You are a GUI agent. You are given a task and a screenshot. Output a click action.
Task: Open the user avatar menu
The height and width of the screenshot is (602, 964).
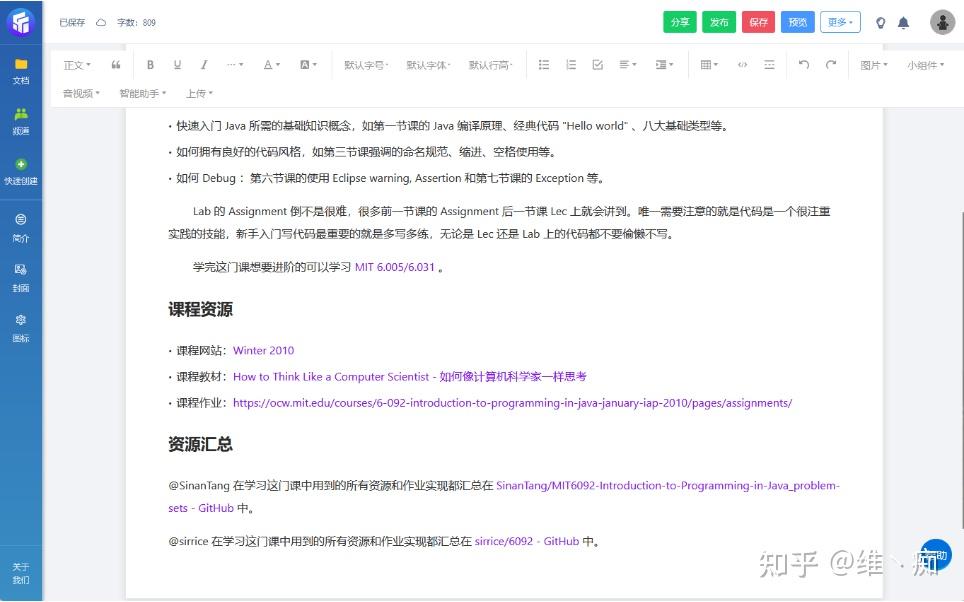(942, 23)
